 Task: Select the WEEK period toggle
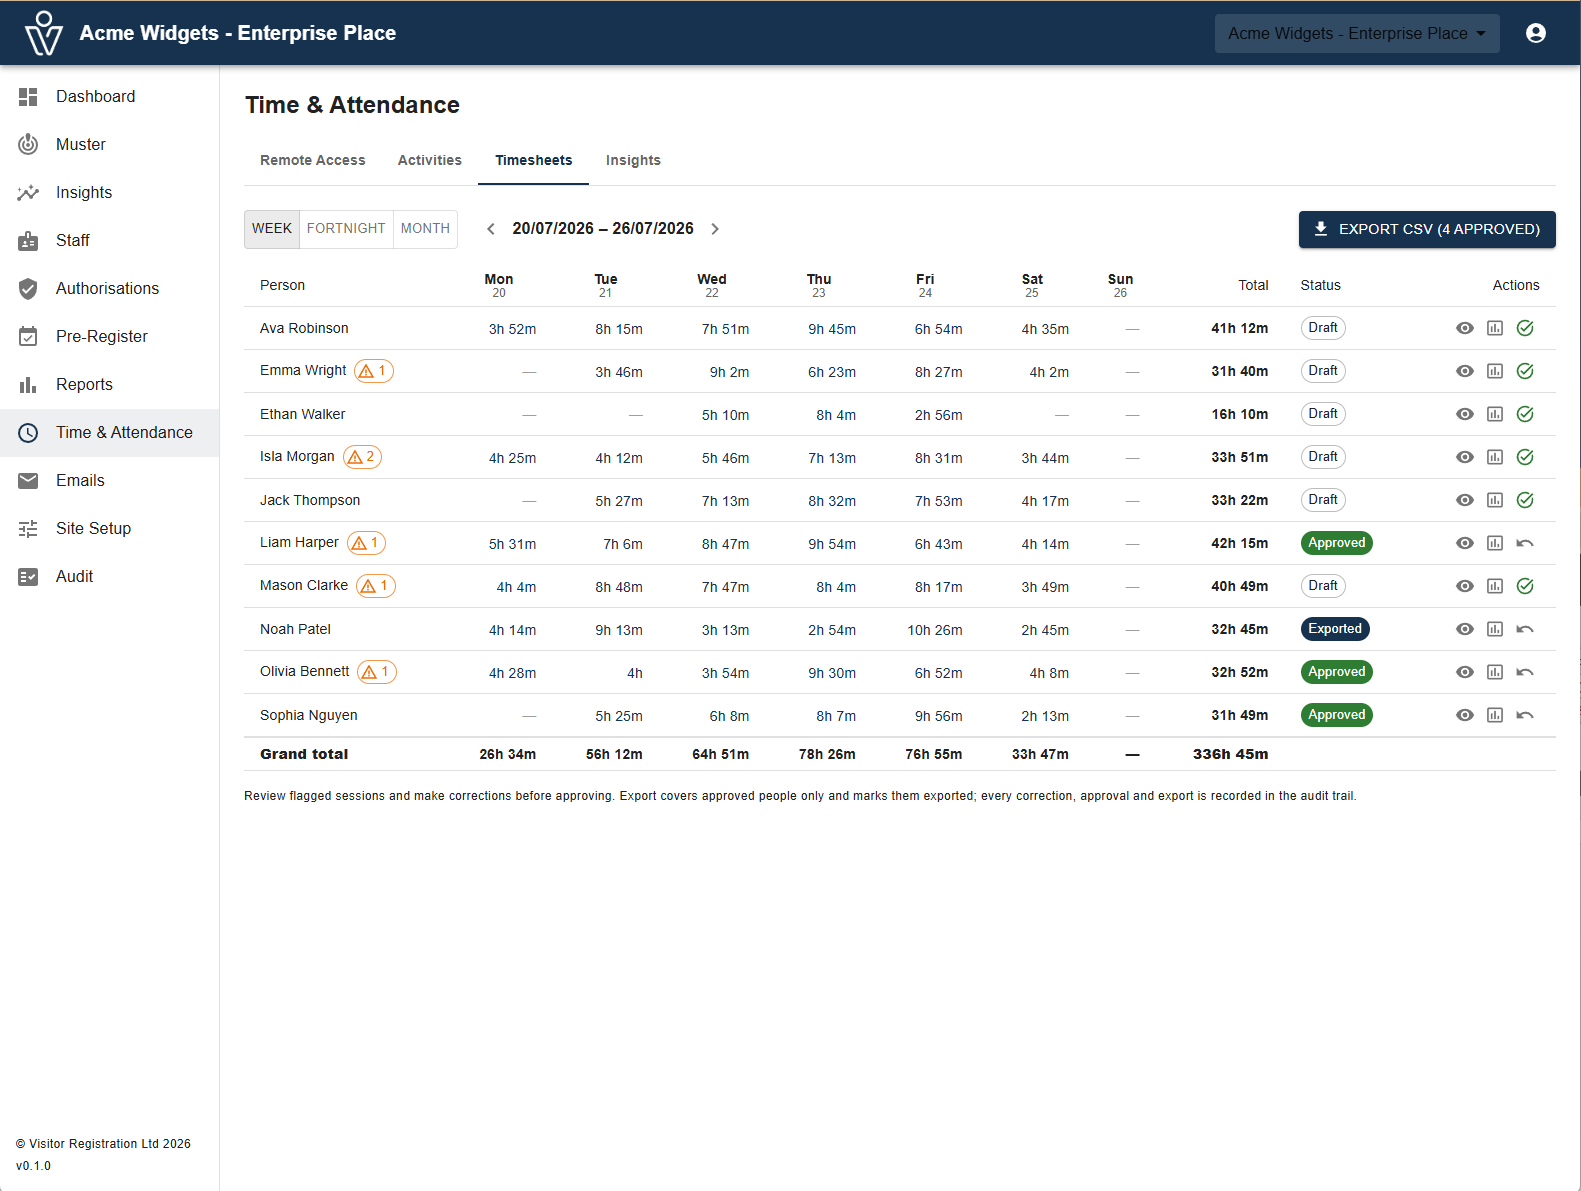tap(272, 229)
